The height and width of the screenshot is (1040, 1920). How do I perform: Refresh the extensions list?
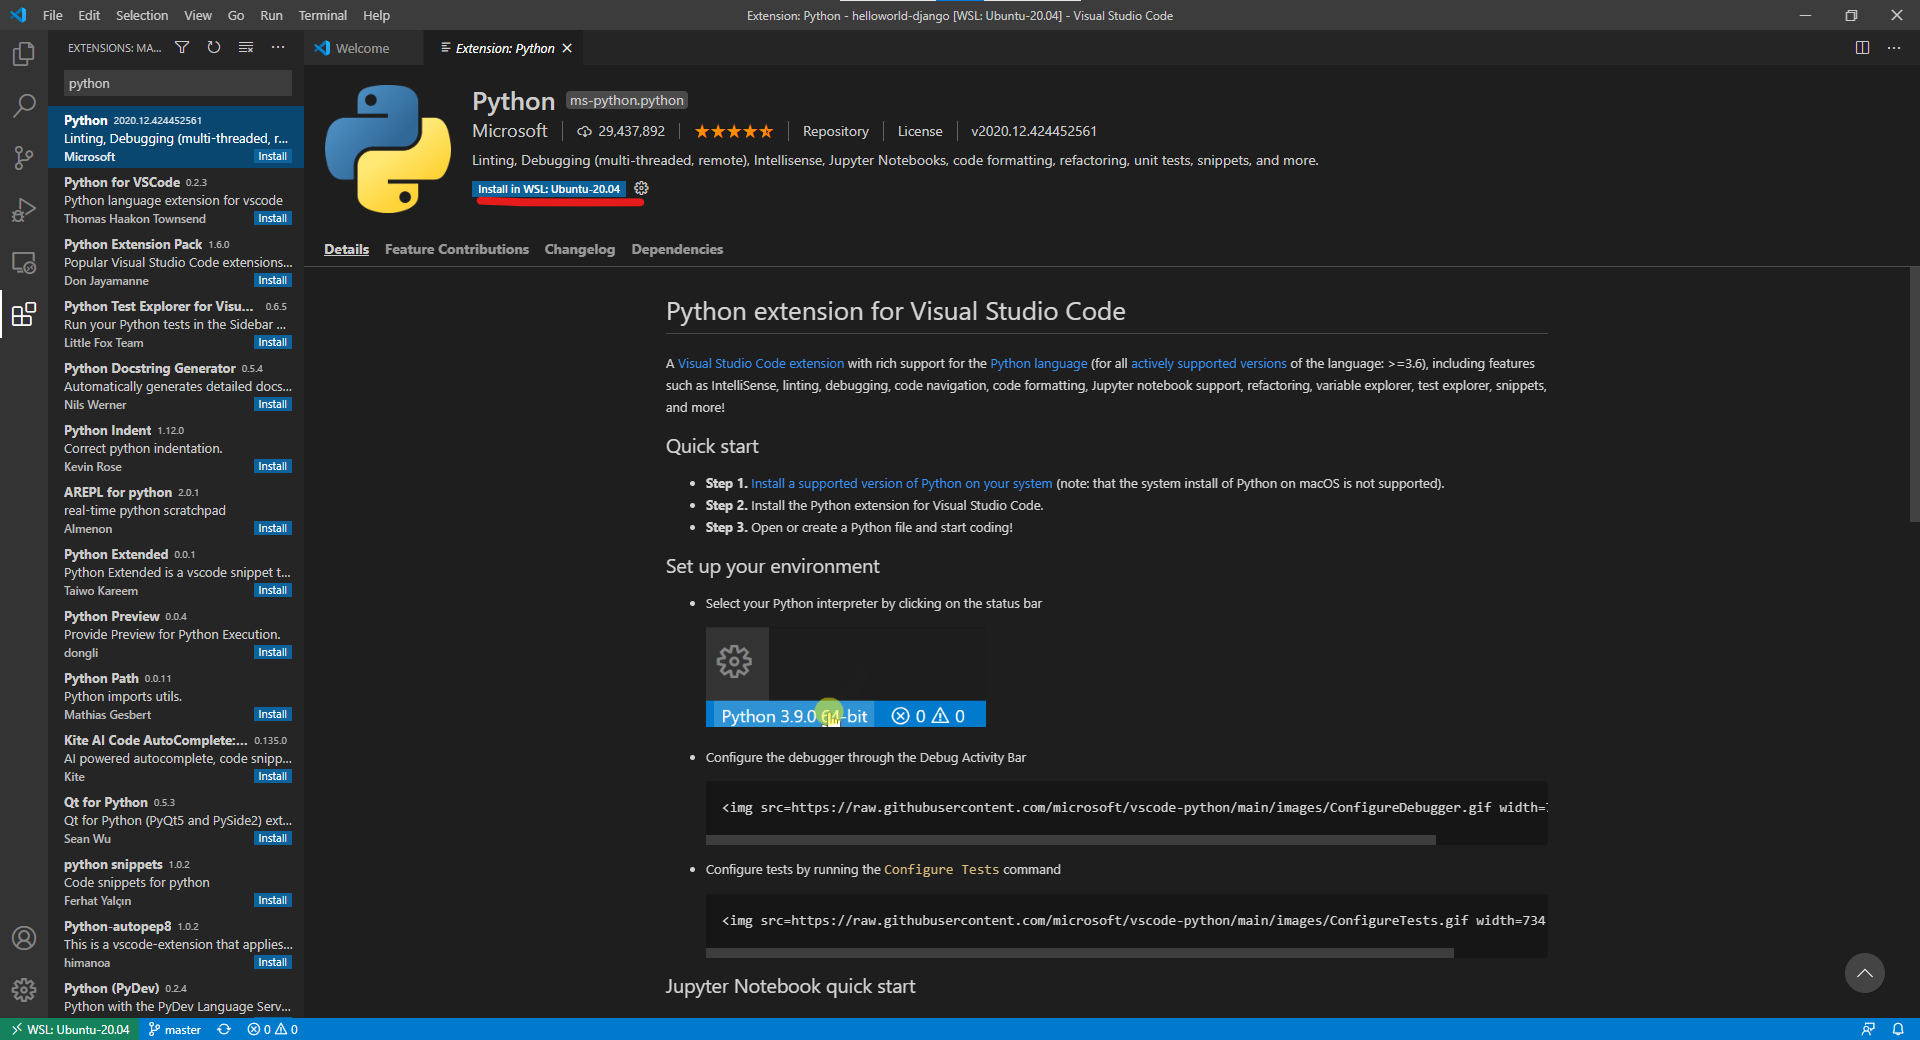(x=214, y=47)
